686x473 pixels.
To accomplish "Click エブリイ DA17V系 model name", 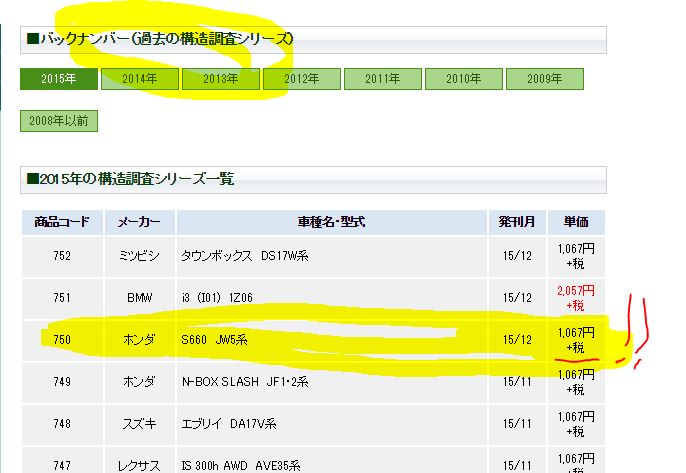I will coord(229,424).
